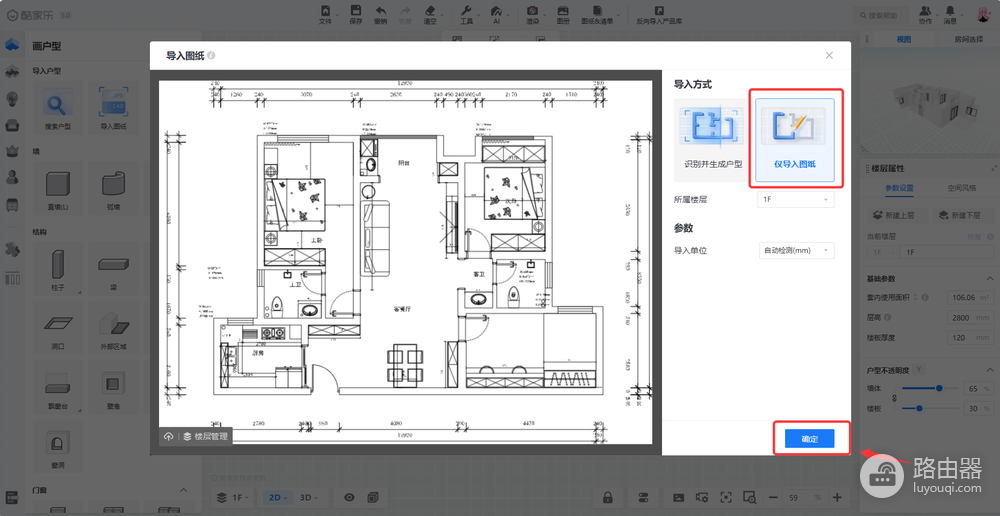This screenshot has height=516, width=1000.
Task: Toggle the eye visibility icon in bottom bar
Action: (x=349, y=498)
